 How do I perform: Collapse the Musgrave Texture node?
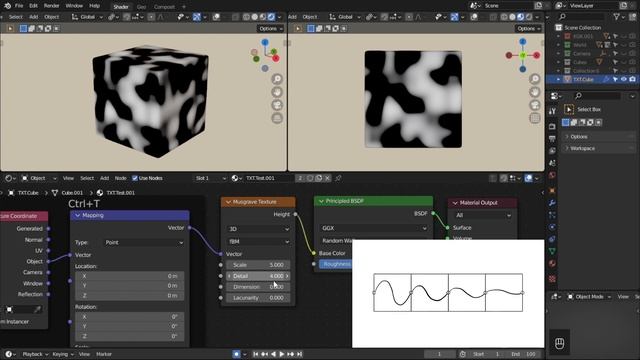228,202
